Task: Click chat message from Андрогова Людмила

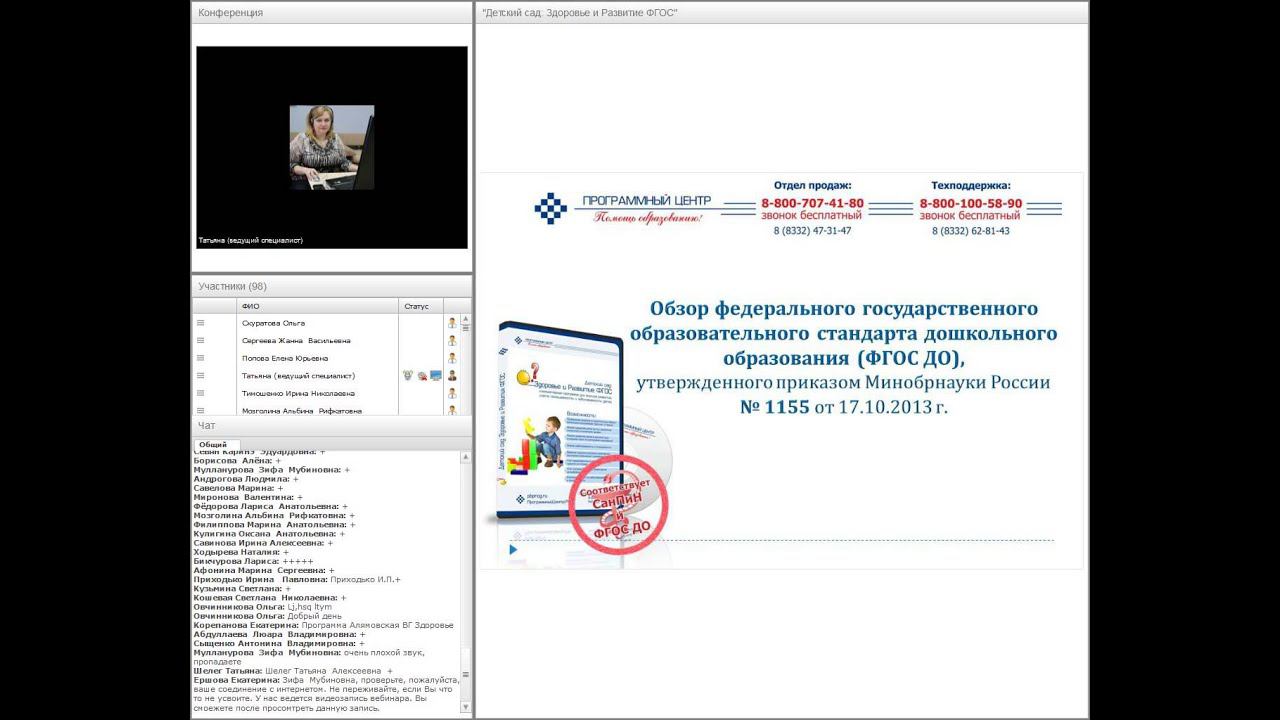Action: (x=246, y=479)
